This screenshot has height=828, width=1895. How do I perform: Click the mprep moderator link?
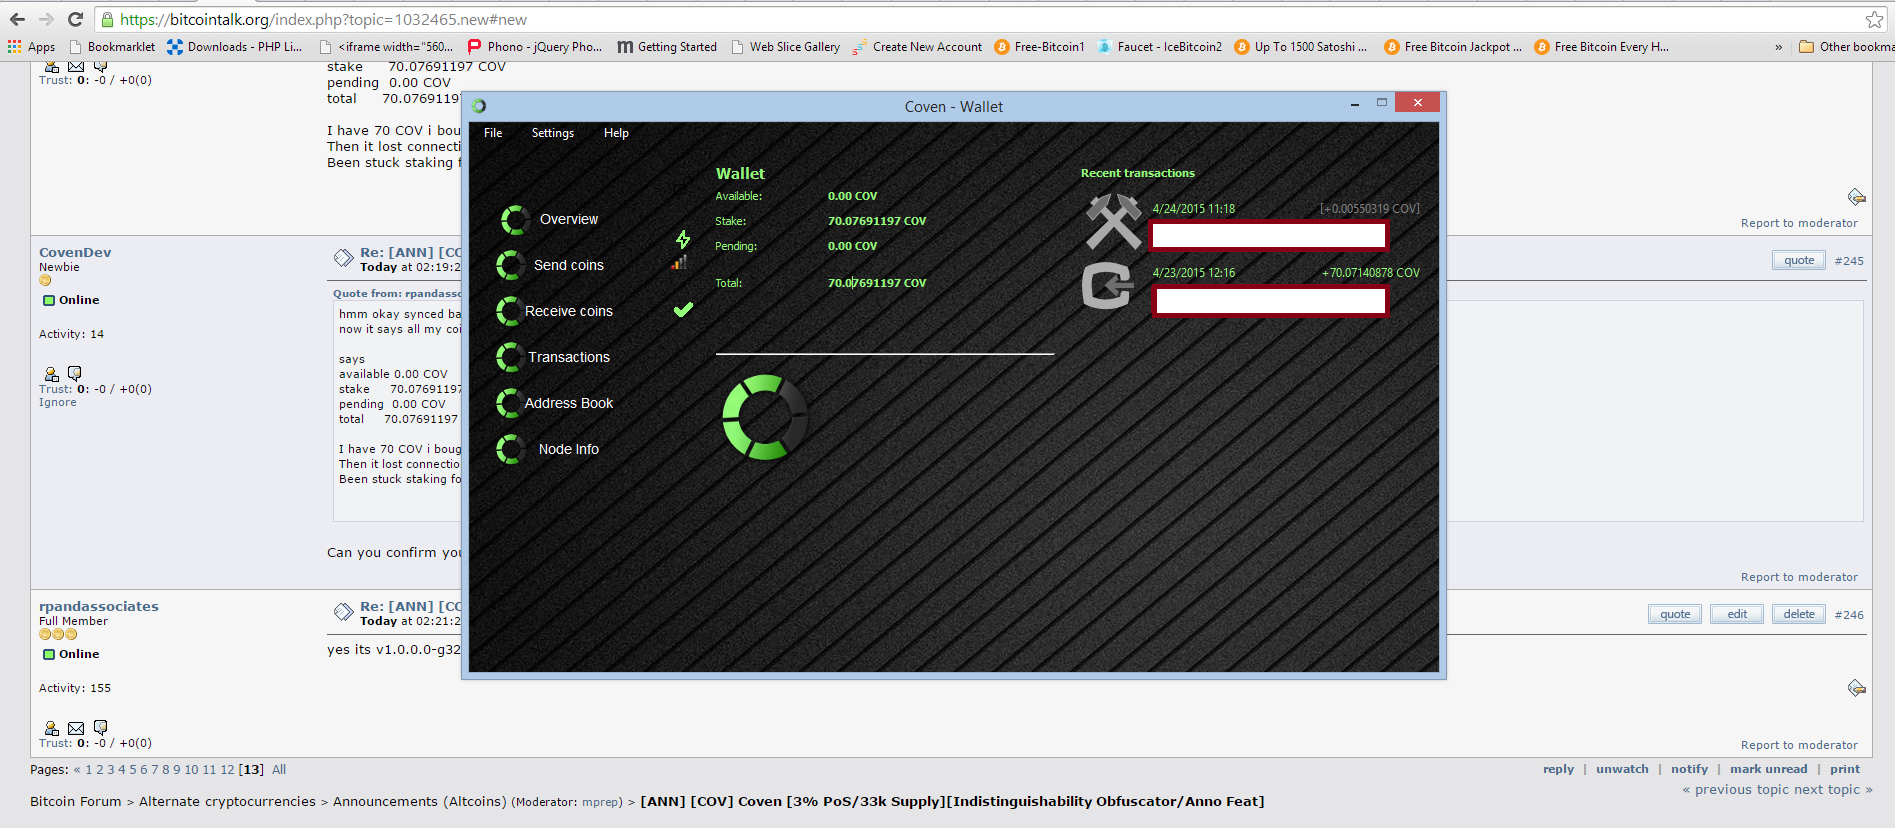600,802
